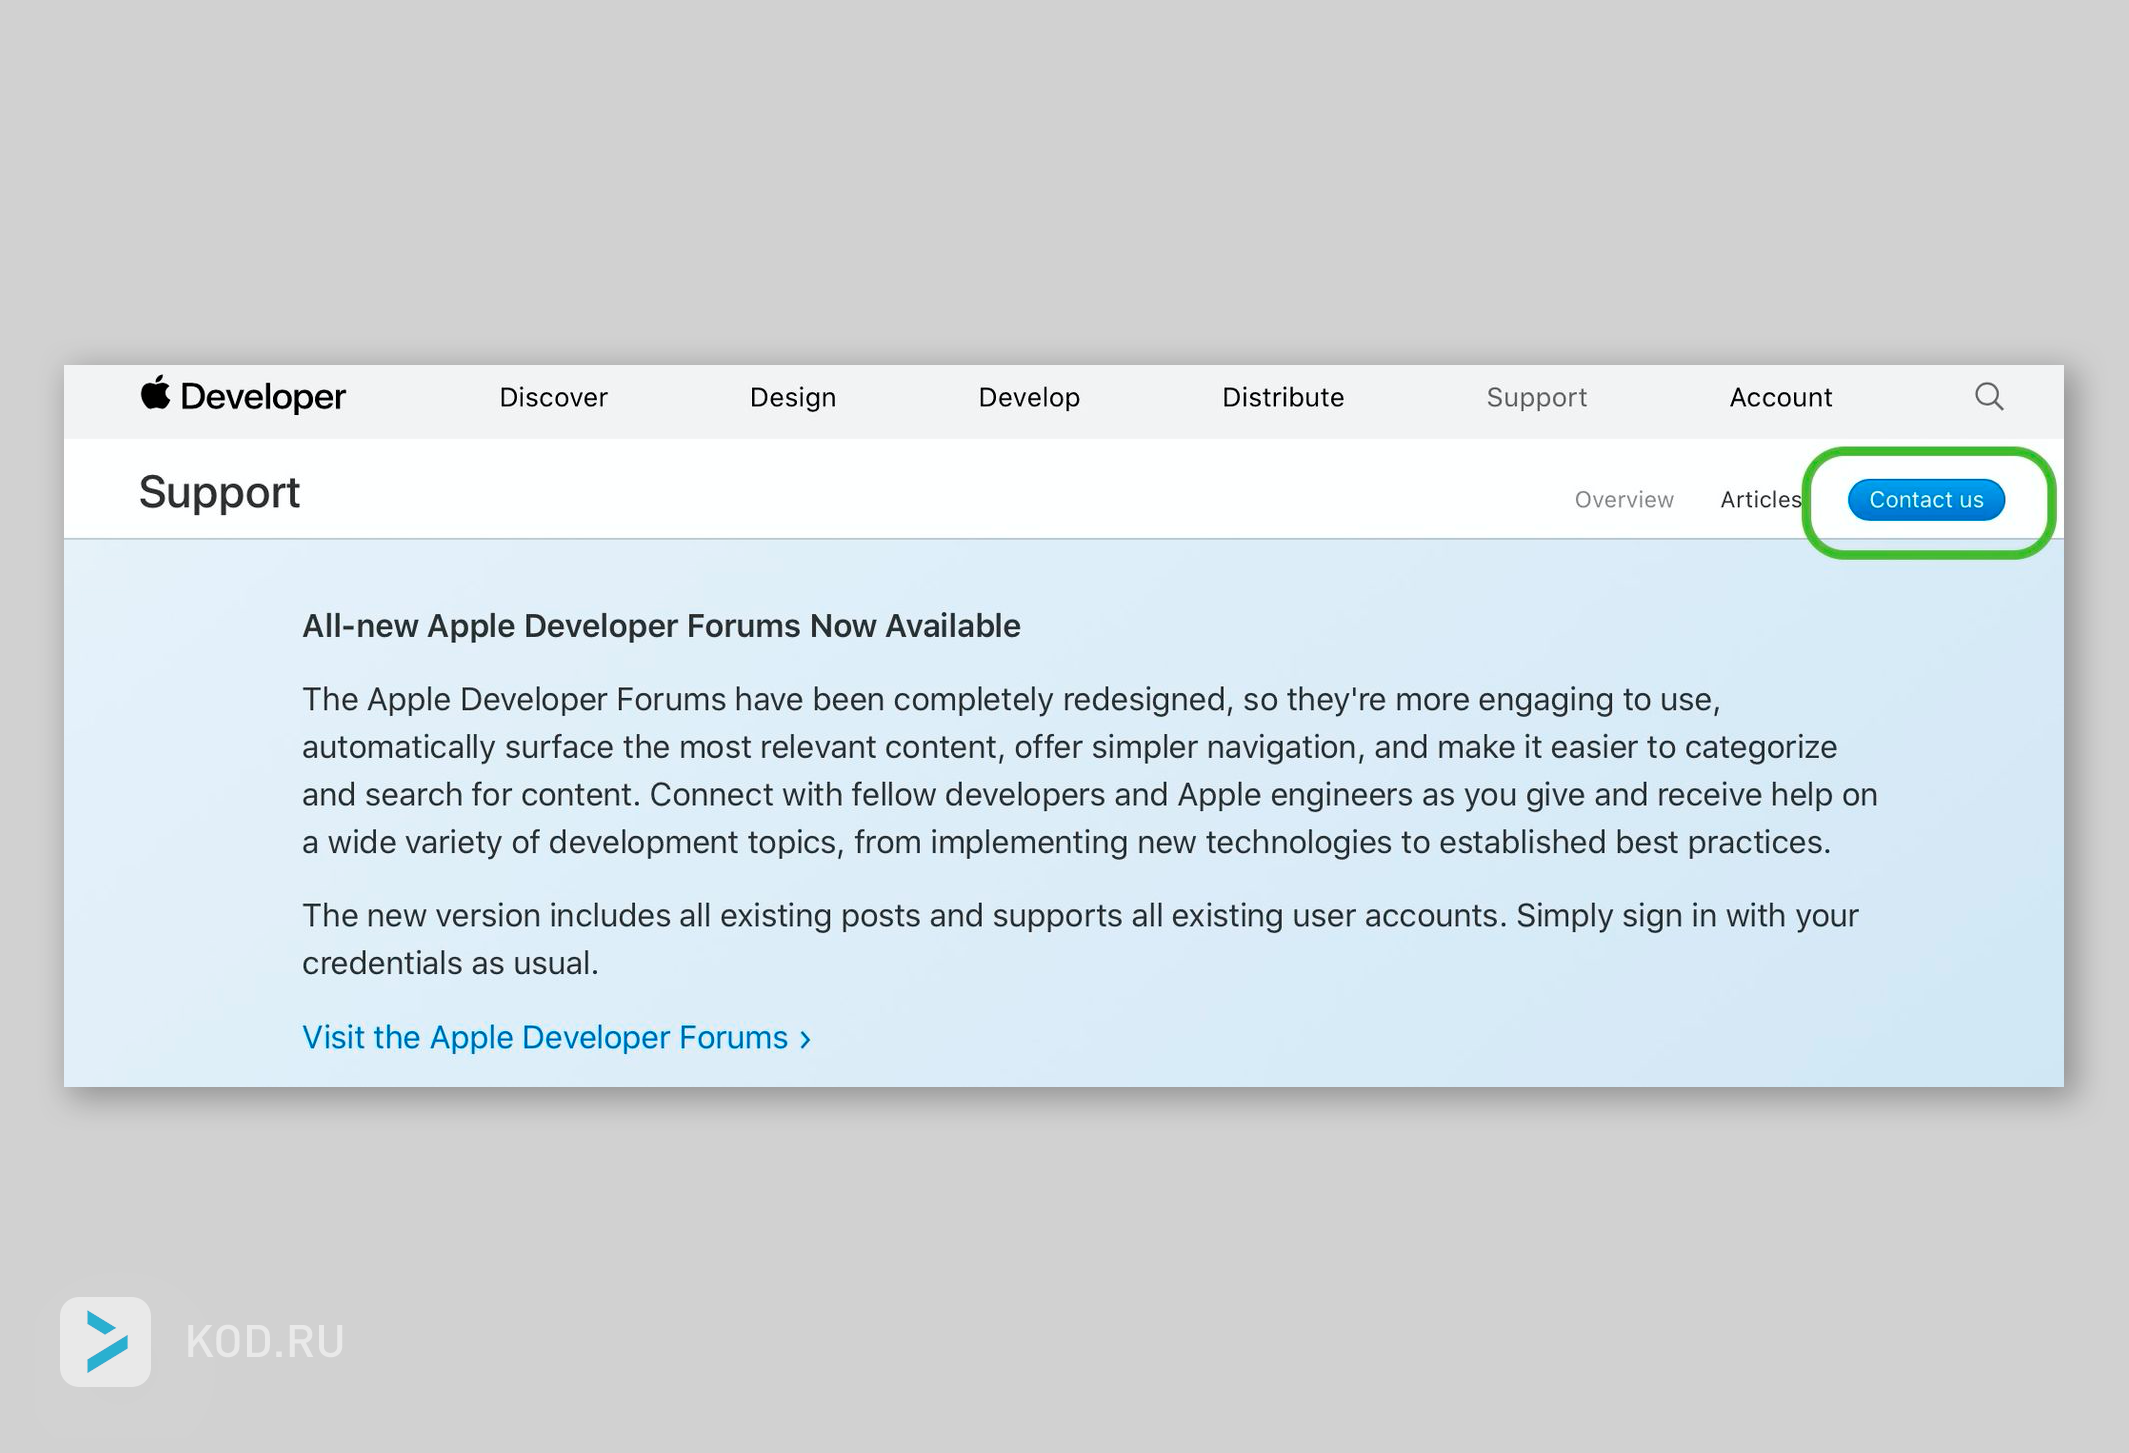This screenshot has height=1453, width=2129.
Task: Switch to the Articles tab
Action: [x=1761, y=500]
